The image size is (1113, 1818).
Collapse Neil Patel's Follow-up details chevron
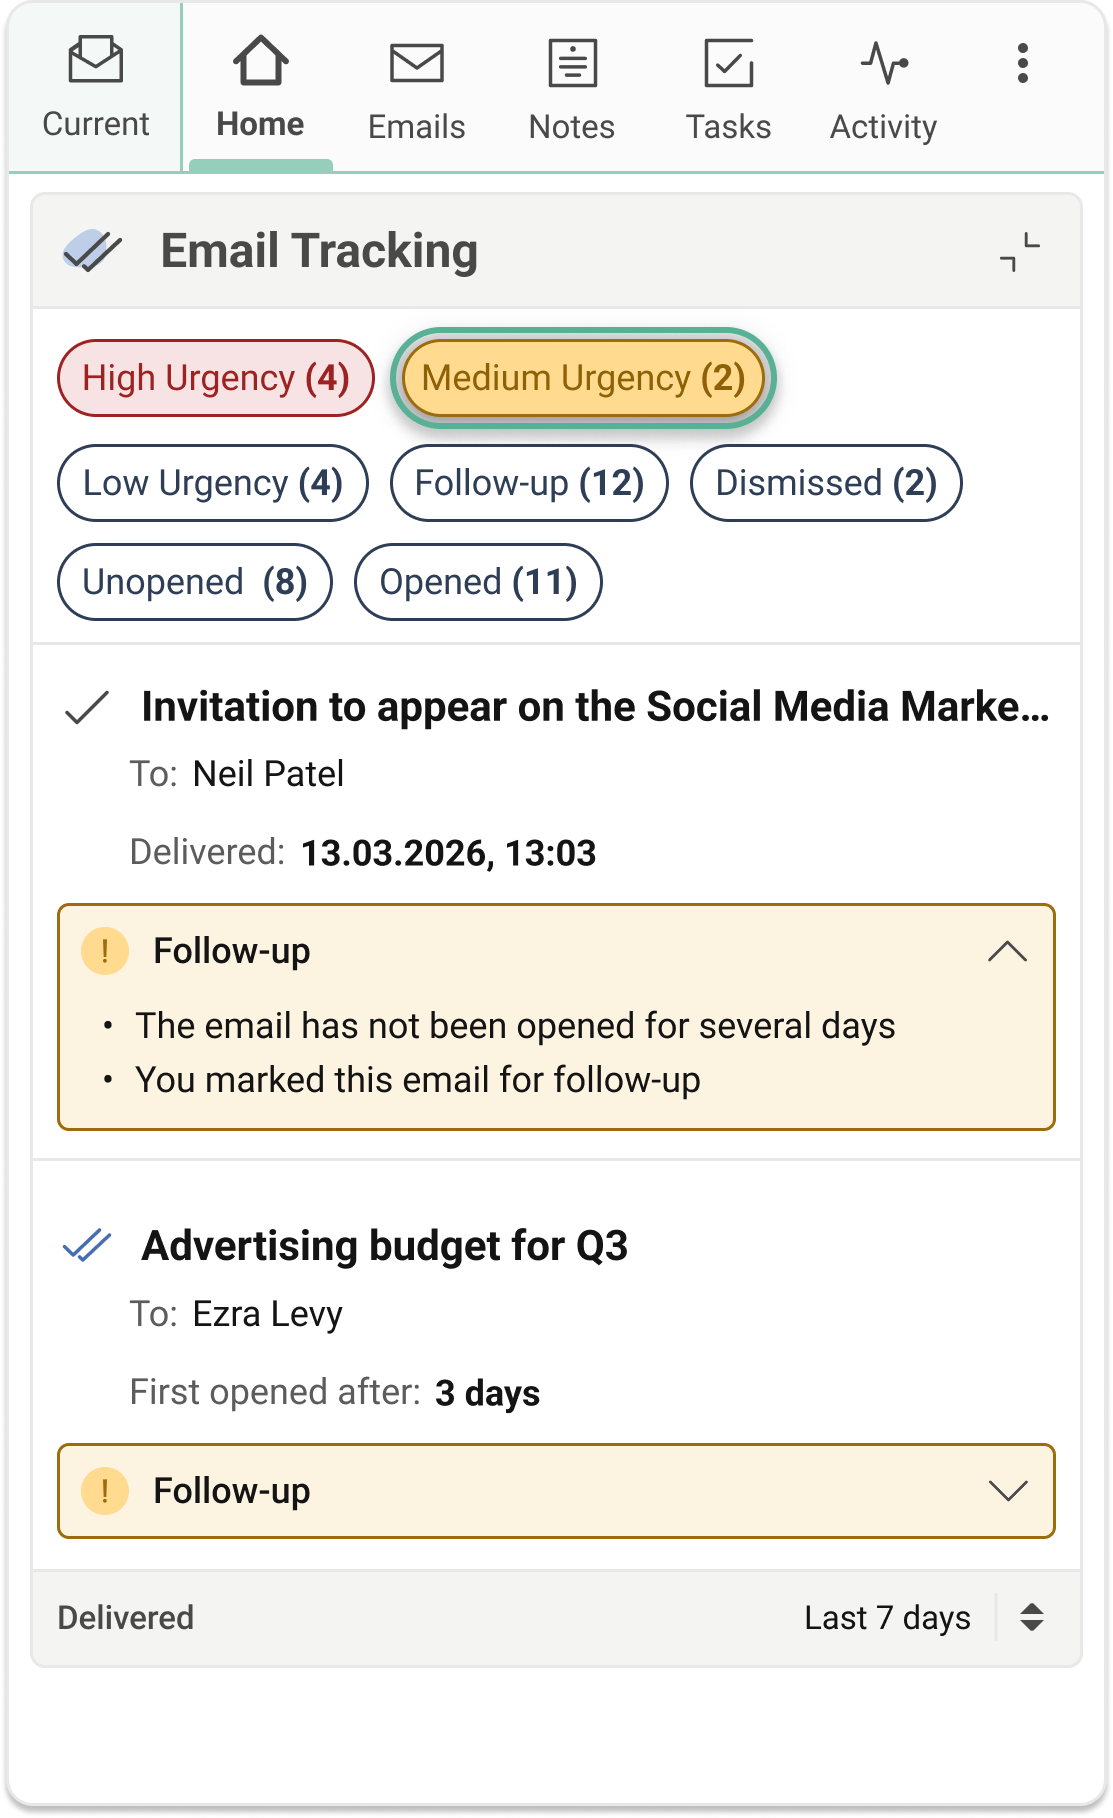pos(1007,951)
